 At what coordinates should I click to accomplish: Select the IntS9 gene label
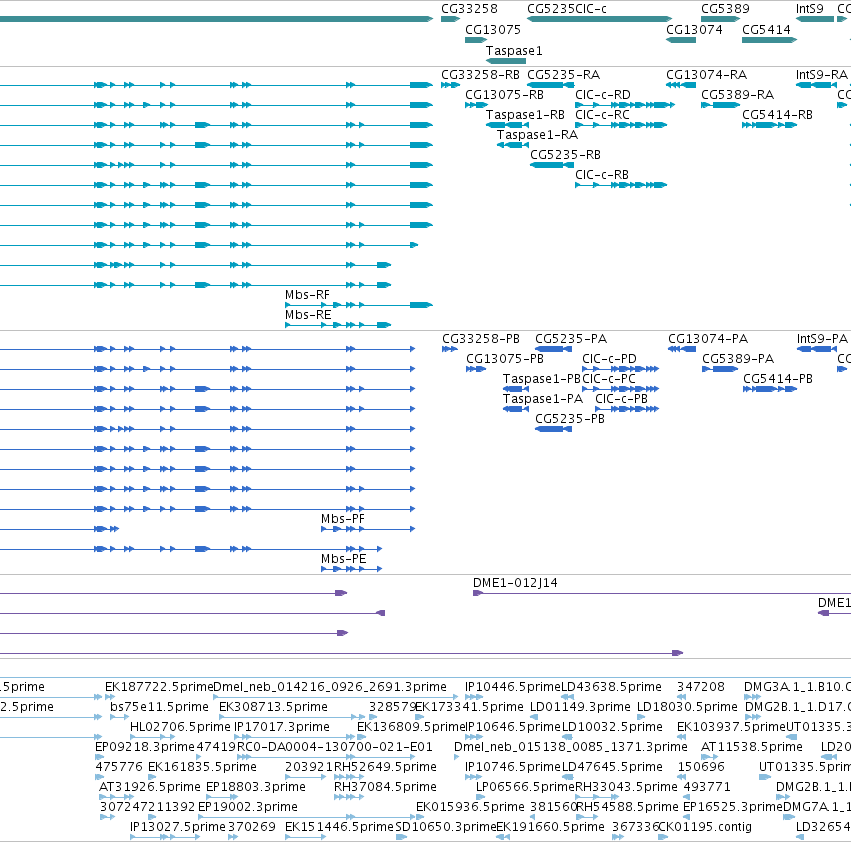tap(810, 9)
